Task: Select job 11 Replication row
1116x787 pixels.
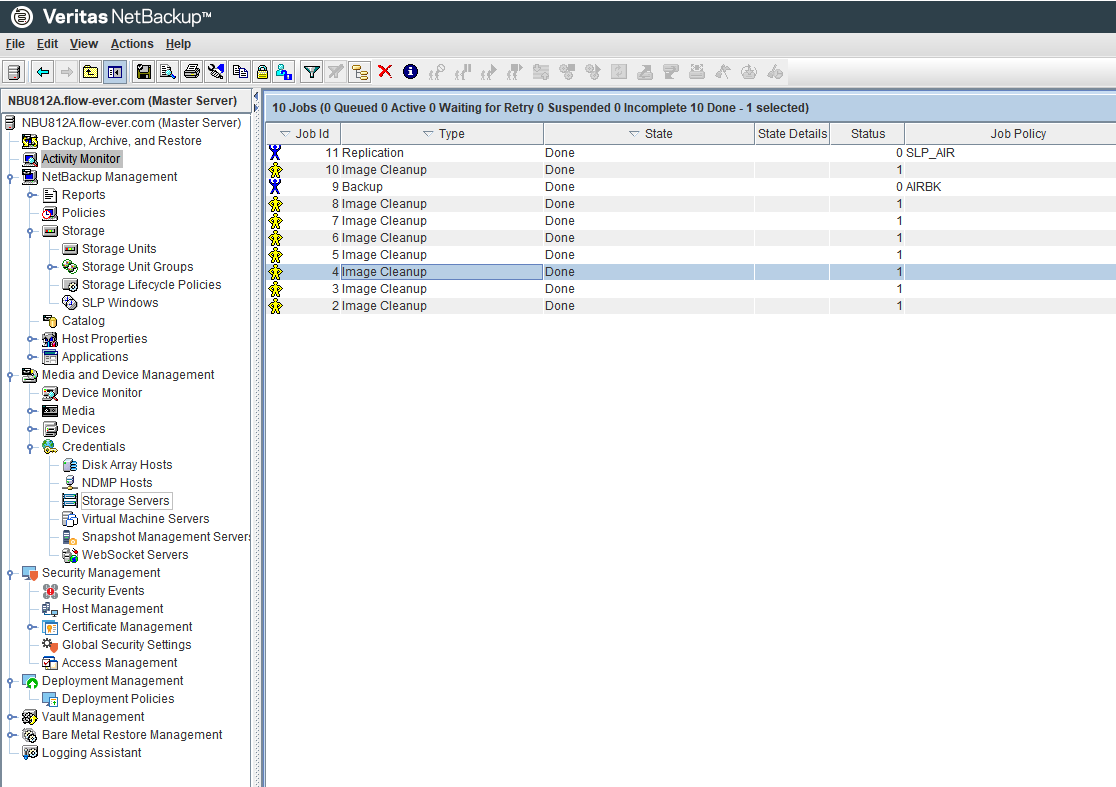Action: pyautogui.click(x=690, y=153)
